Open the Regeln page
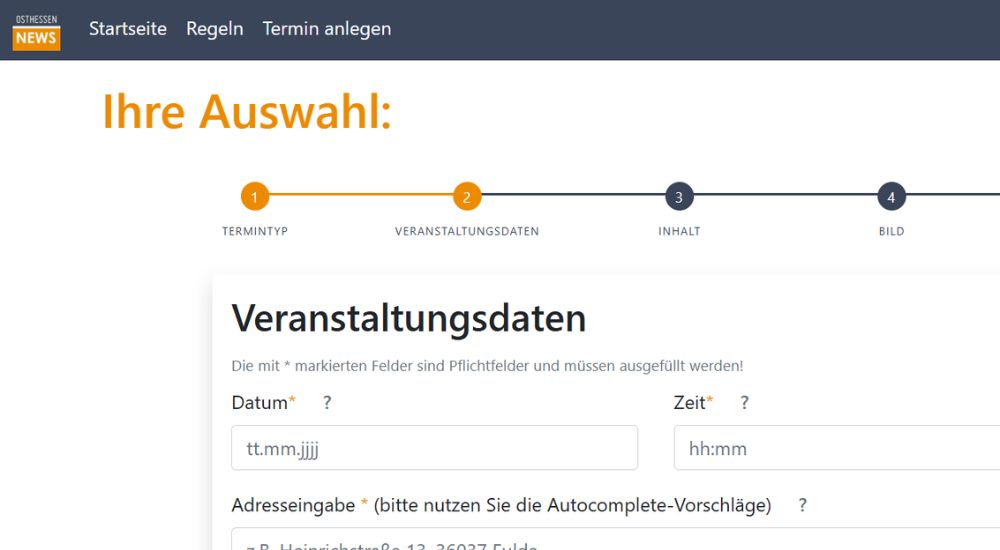 [214, 29]
